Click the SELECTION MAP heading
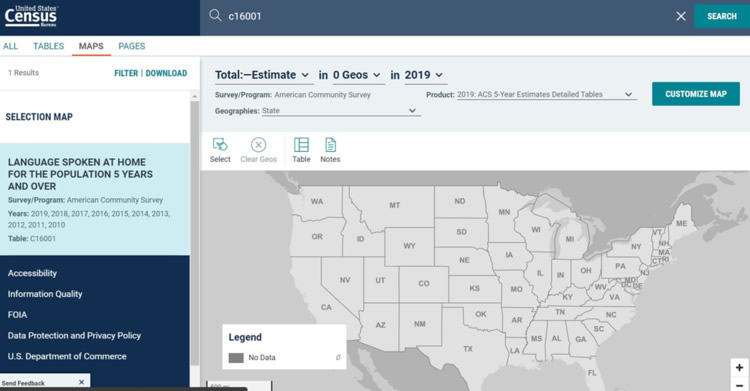 (x=39, y=117)
